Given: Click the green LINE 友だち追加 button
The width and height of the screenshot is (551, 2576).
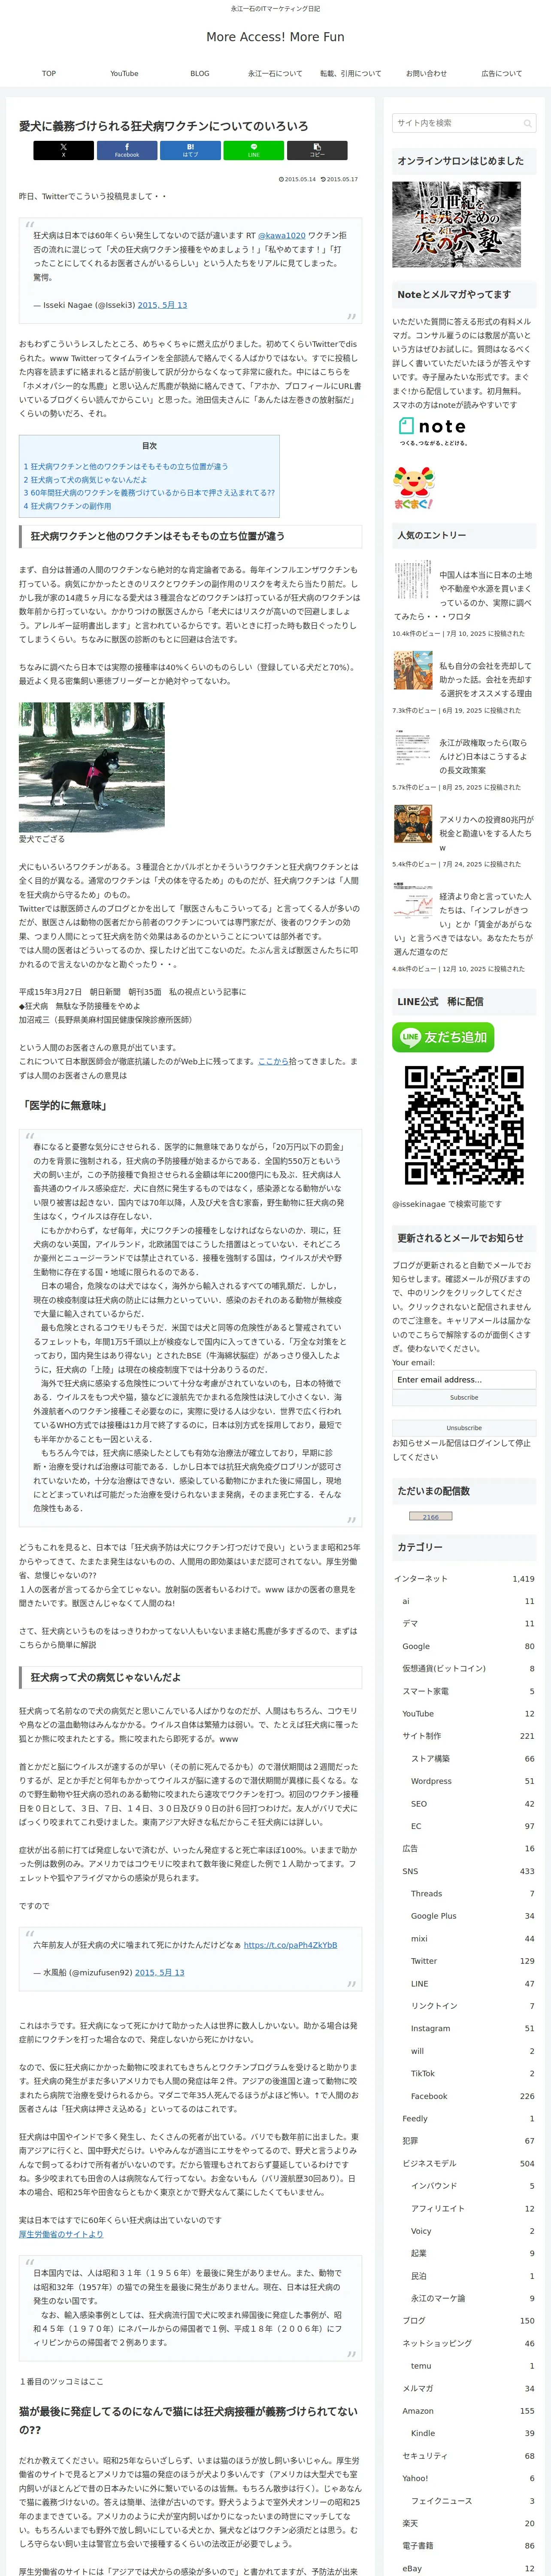Looking at the screenshot, I should pyautogui.click(x=443, y=1037).
